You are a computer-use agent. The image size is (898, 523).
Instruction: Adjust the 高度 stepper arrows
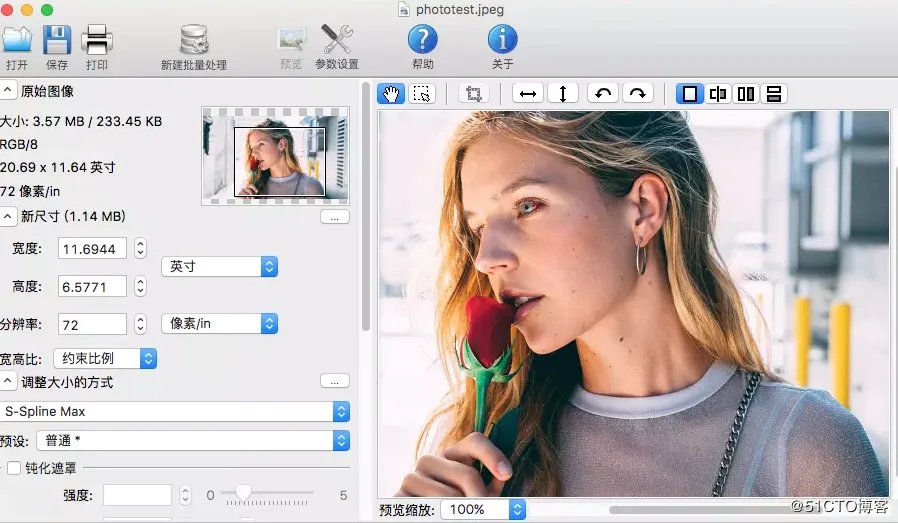[x=140, y=286]
